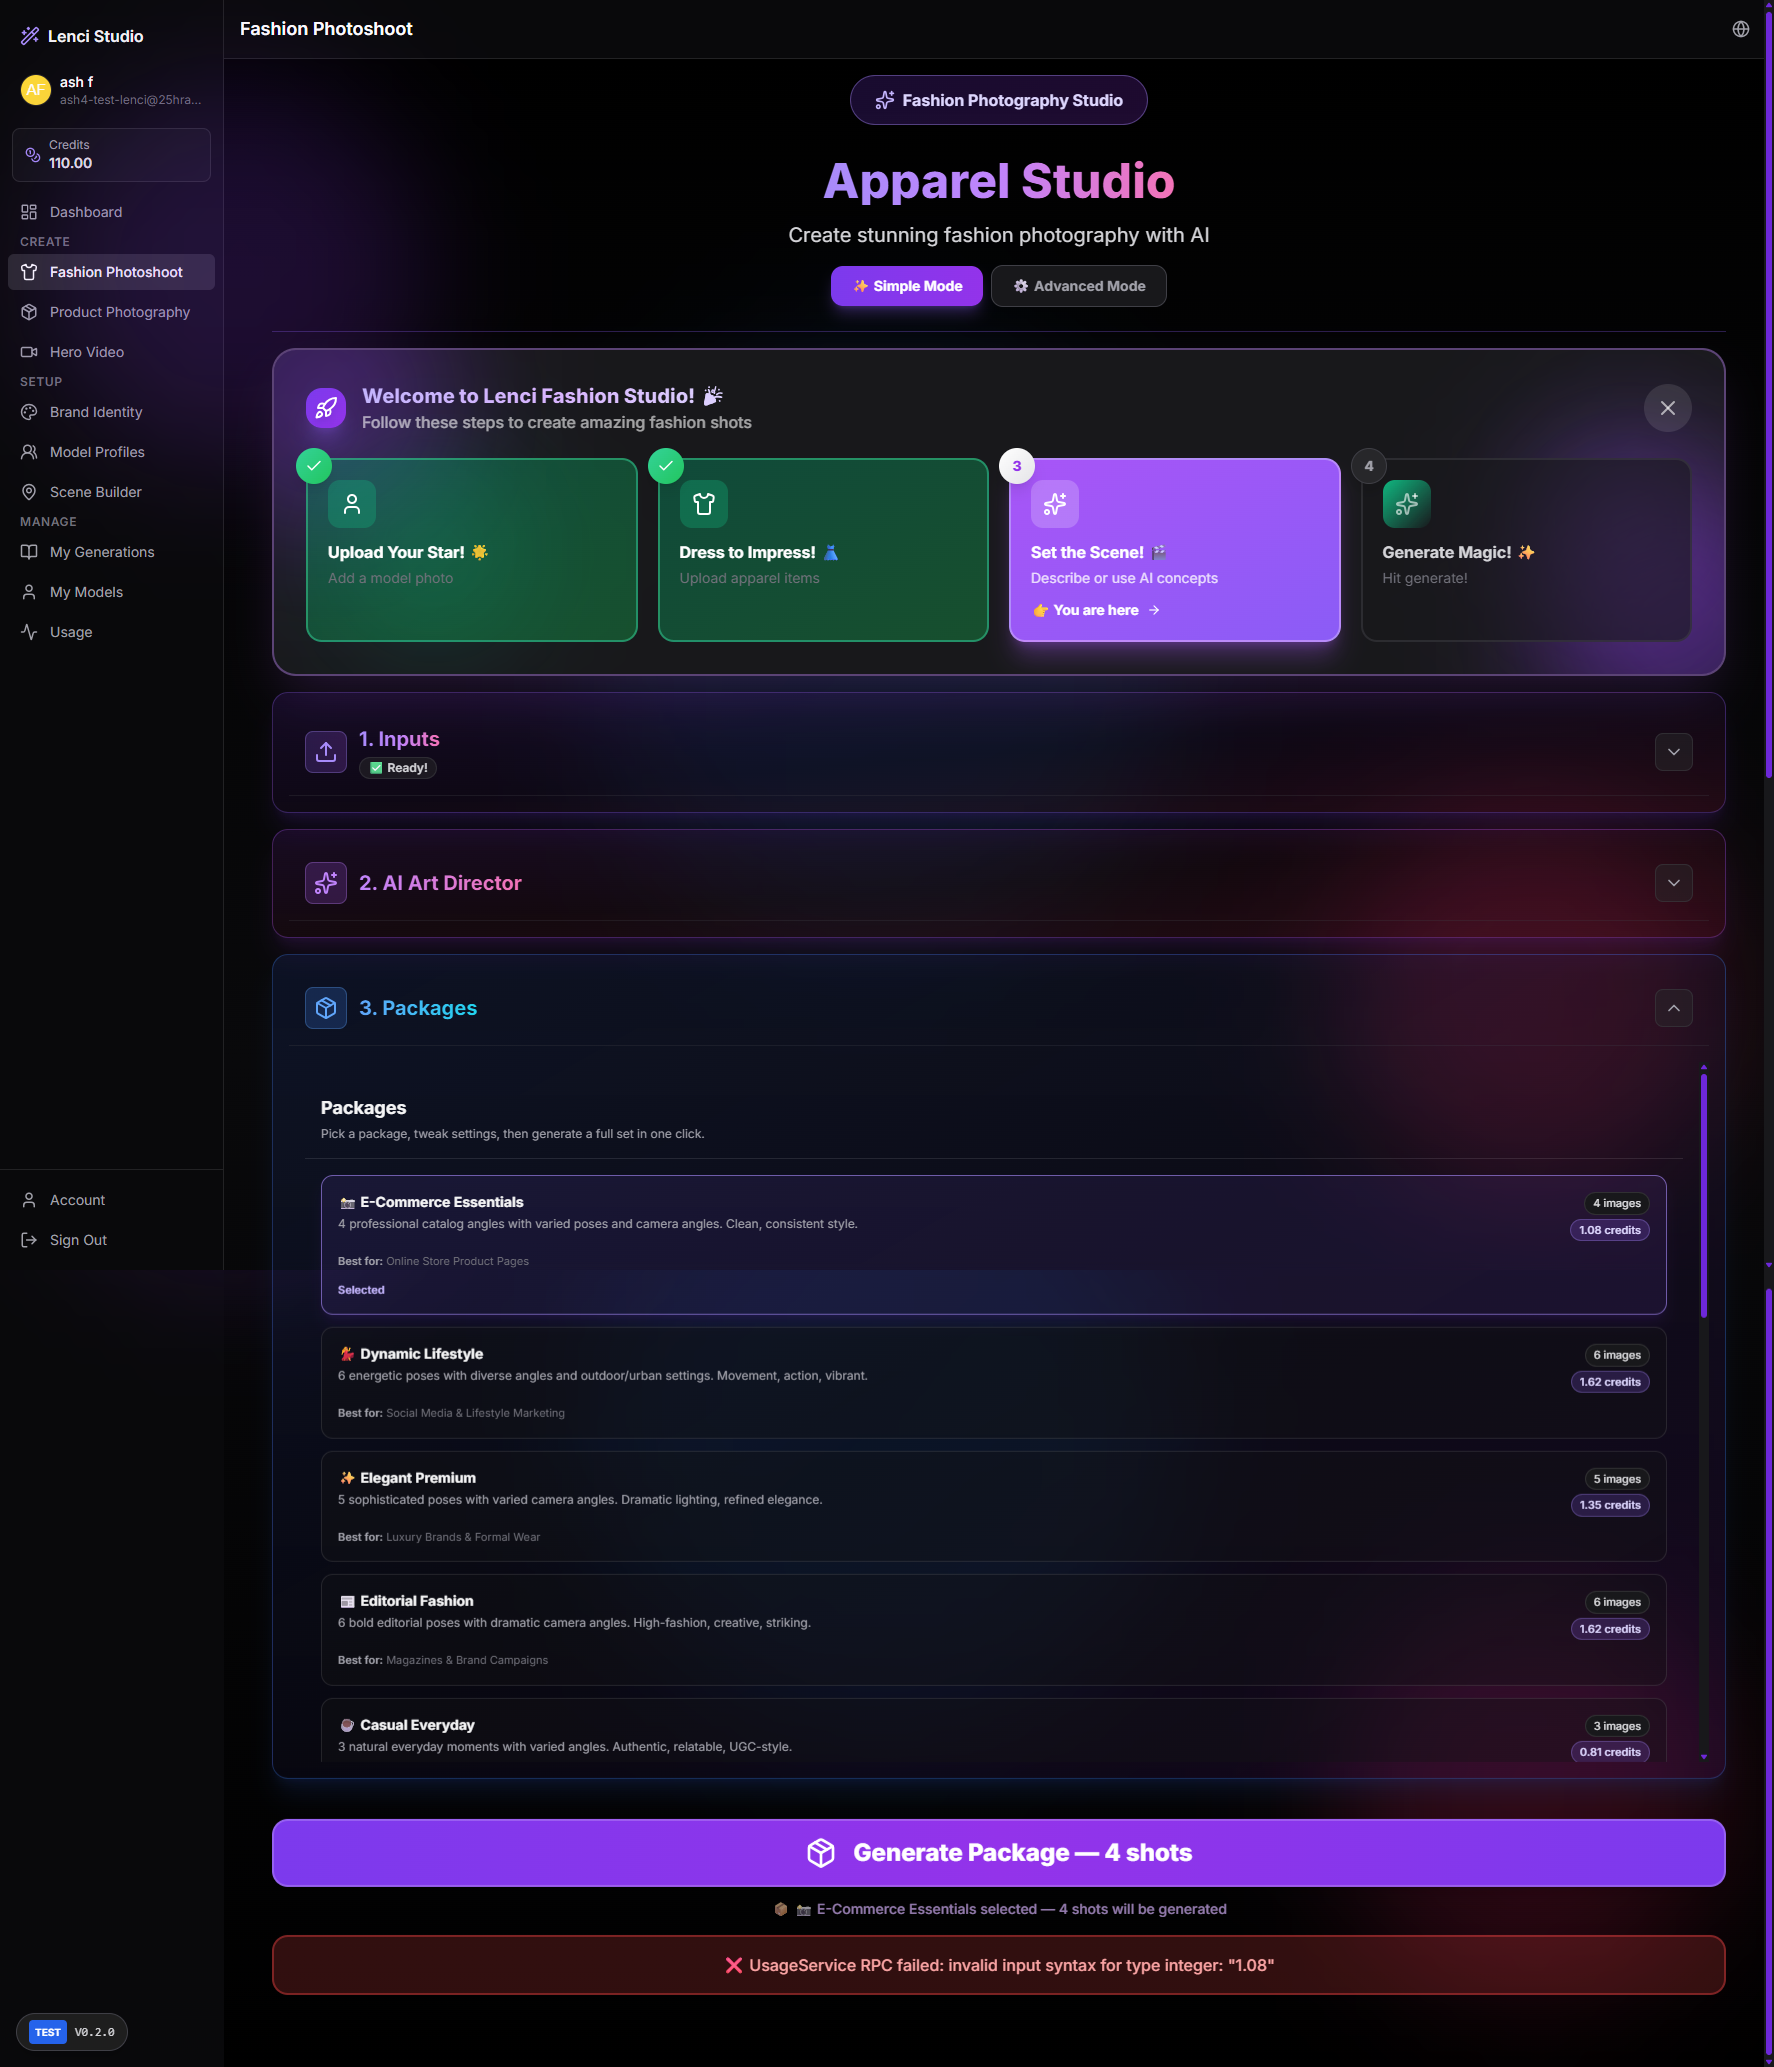Click the credits coin icon
This screenshot has height=2067, width=1774.
click(x=33, y=155)
